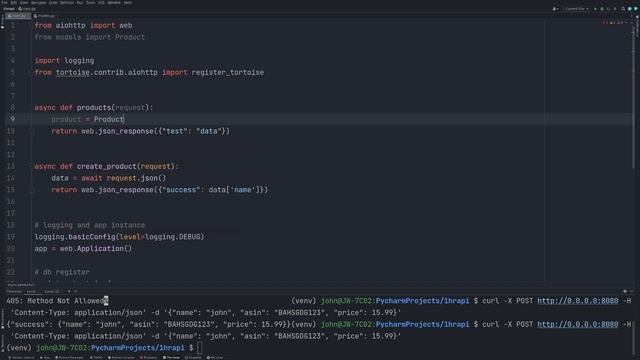This screenshot has height=360, width=640.
Task: Click 'async def create_product(request):' line
Action: point(107,167)
